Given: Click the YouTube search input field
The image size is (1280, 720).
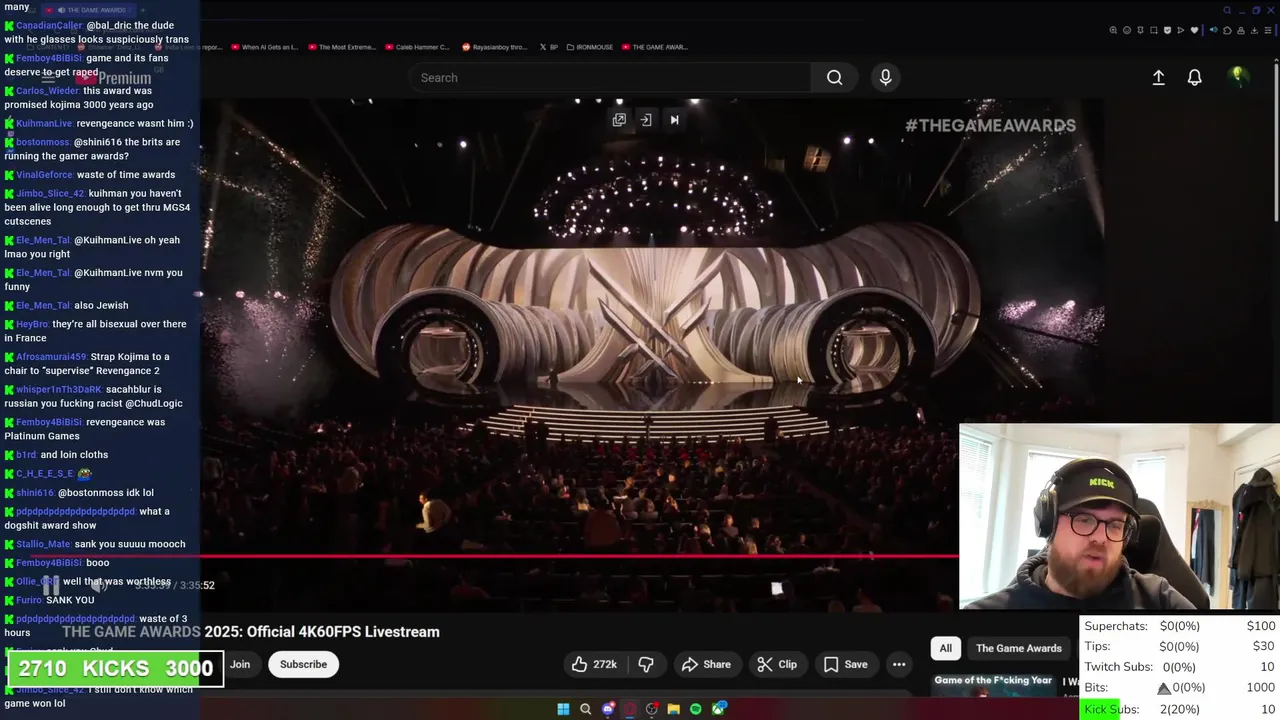Looking at the screenshot, I should [x=610, y=77].
